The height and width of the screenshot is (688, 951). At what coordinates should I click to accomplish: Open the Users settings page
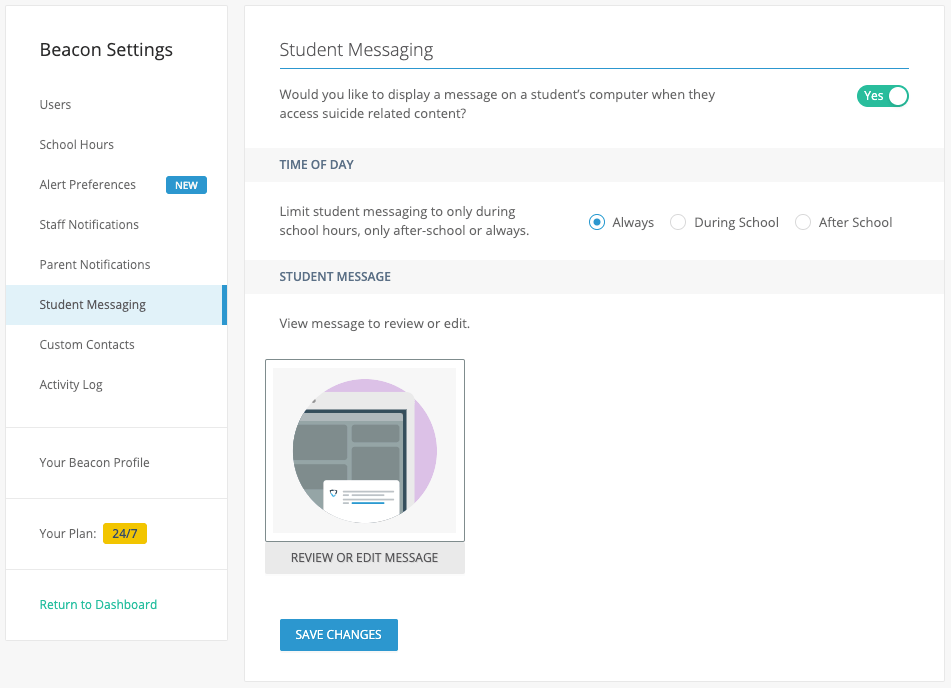click(55, 104)
